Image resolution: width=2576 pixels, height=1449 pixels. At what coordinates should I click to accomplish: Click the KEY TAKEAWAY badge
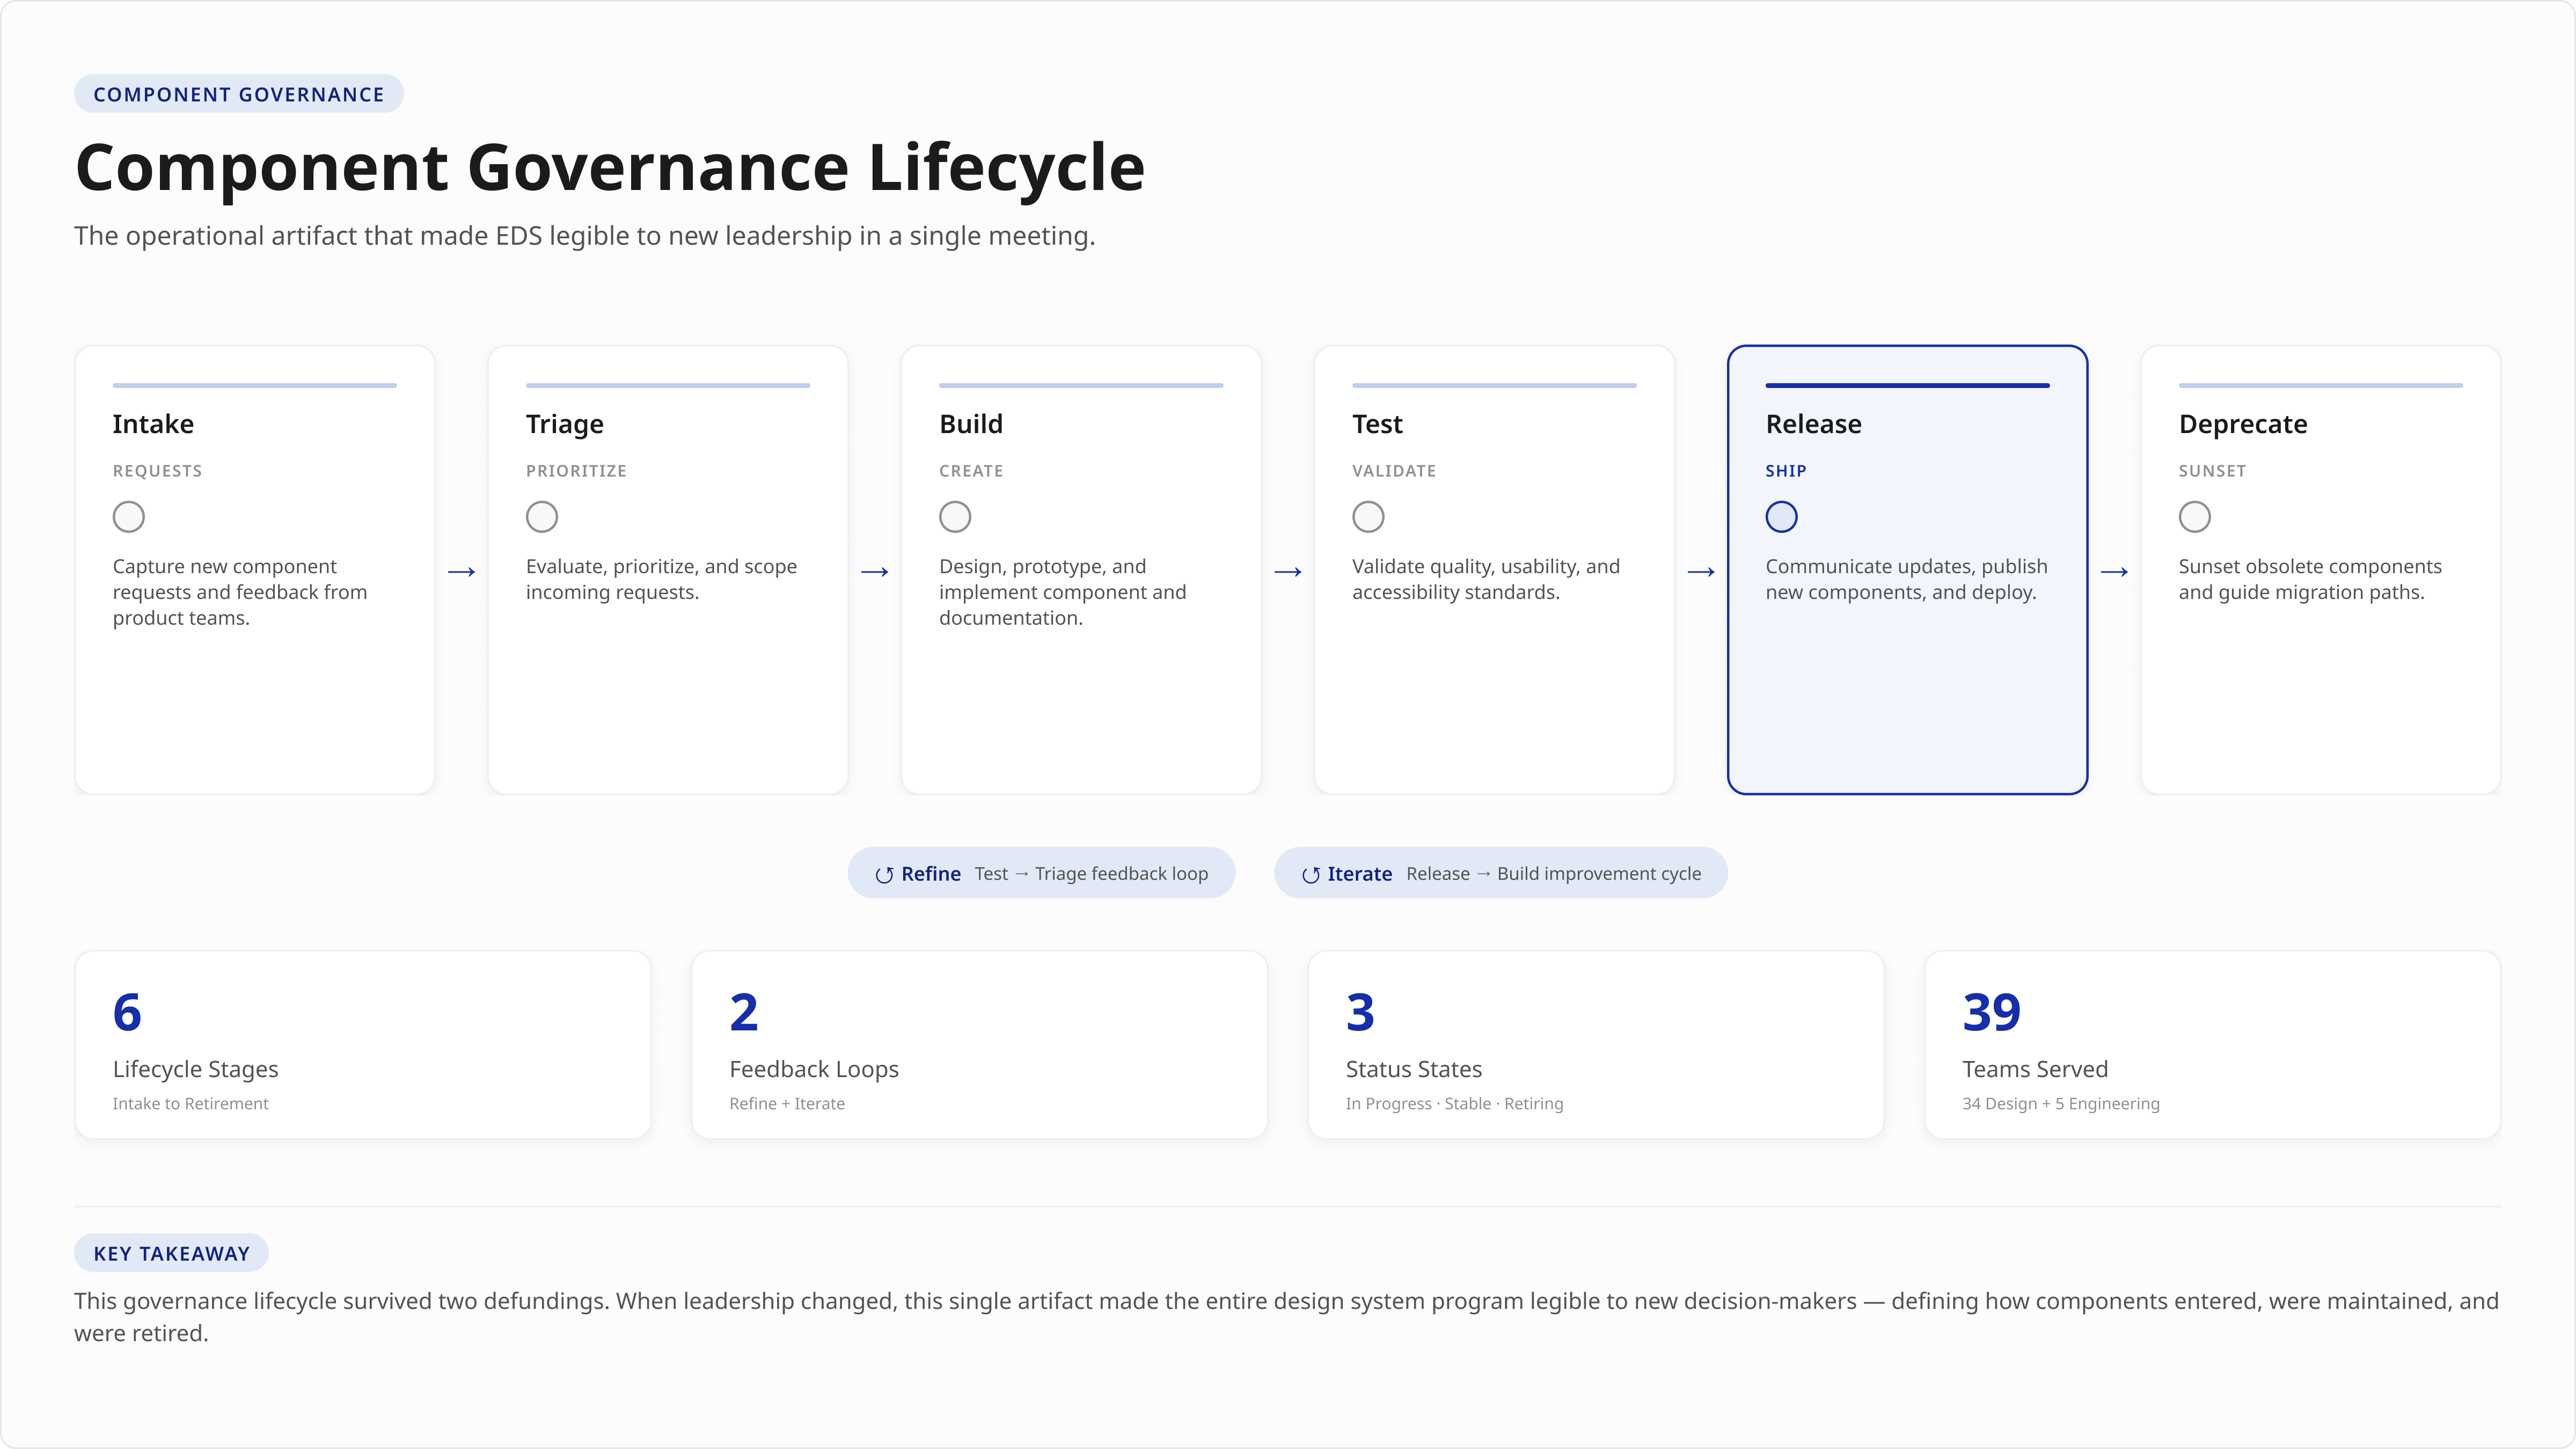(x=170, y=1252)
